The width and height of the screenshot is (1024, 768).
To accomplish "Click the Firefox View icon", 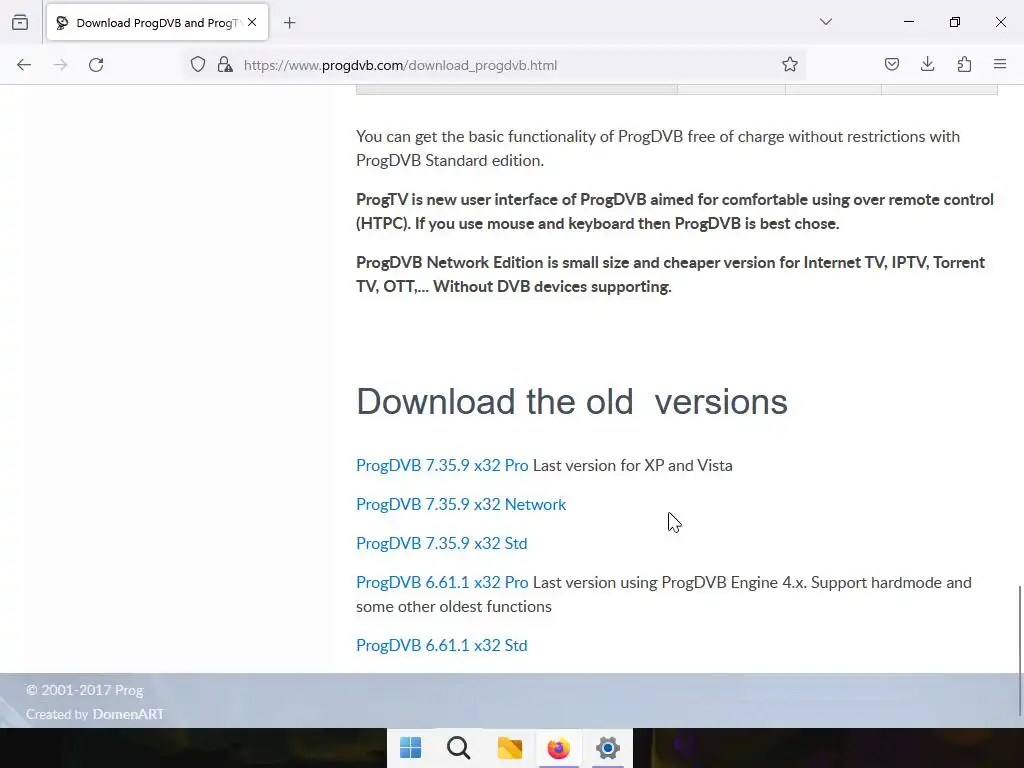I will pos(20,22).
